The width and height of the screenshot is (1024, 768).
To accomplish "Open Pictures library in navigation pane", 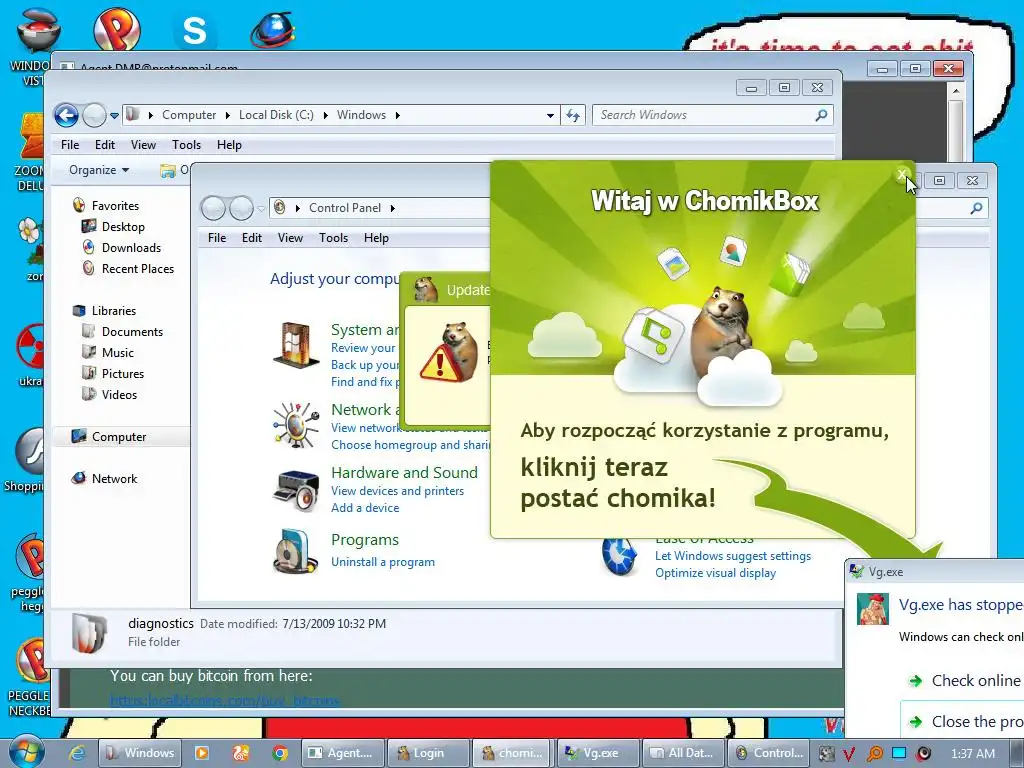I will click(x=122, y=374).
